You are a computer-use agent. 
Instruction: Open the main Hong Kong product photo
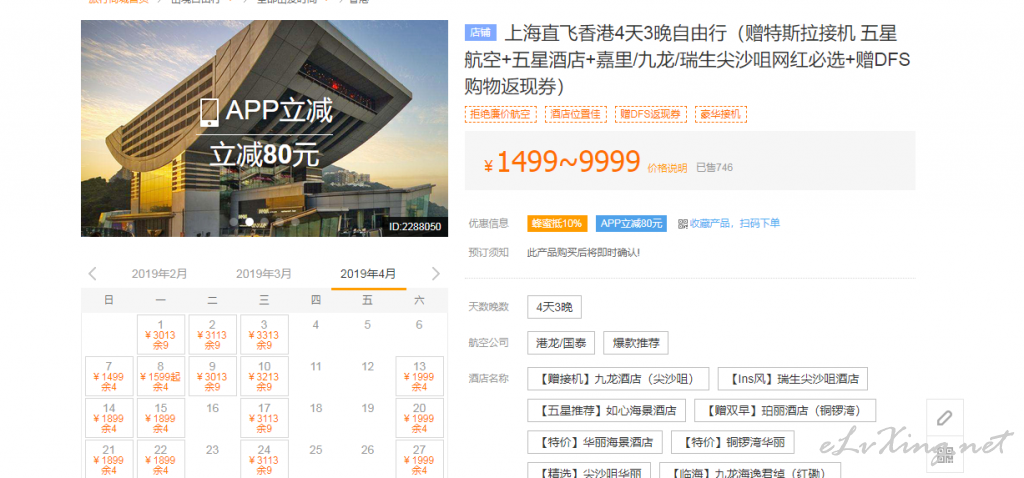pos(264,128)
